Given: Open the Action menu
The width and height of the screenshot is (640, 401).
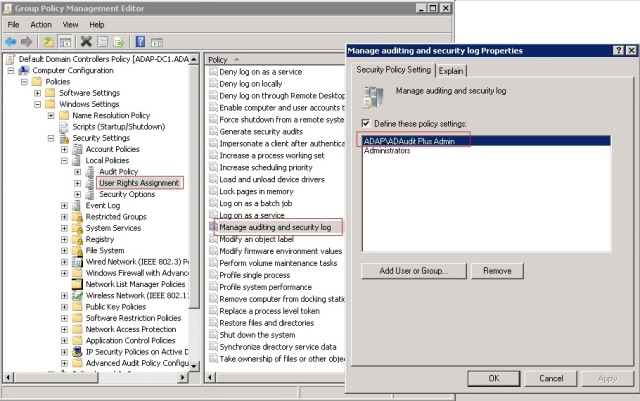Looking at the screenshot, I should coord(41,24).
